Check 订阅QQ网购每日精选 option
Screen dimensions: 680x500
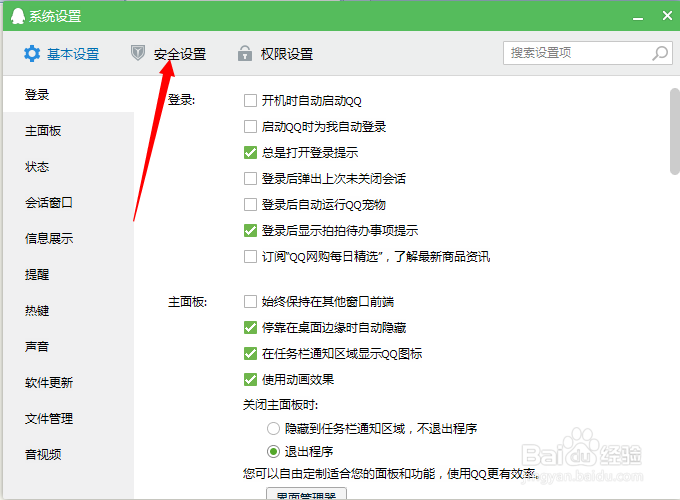[x=250, y=257]
